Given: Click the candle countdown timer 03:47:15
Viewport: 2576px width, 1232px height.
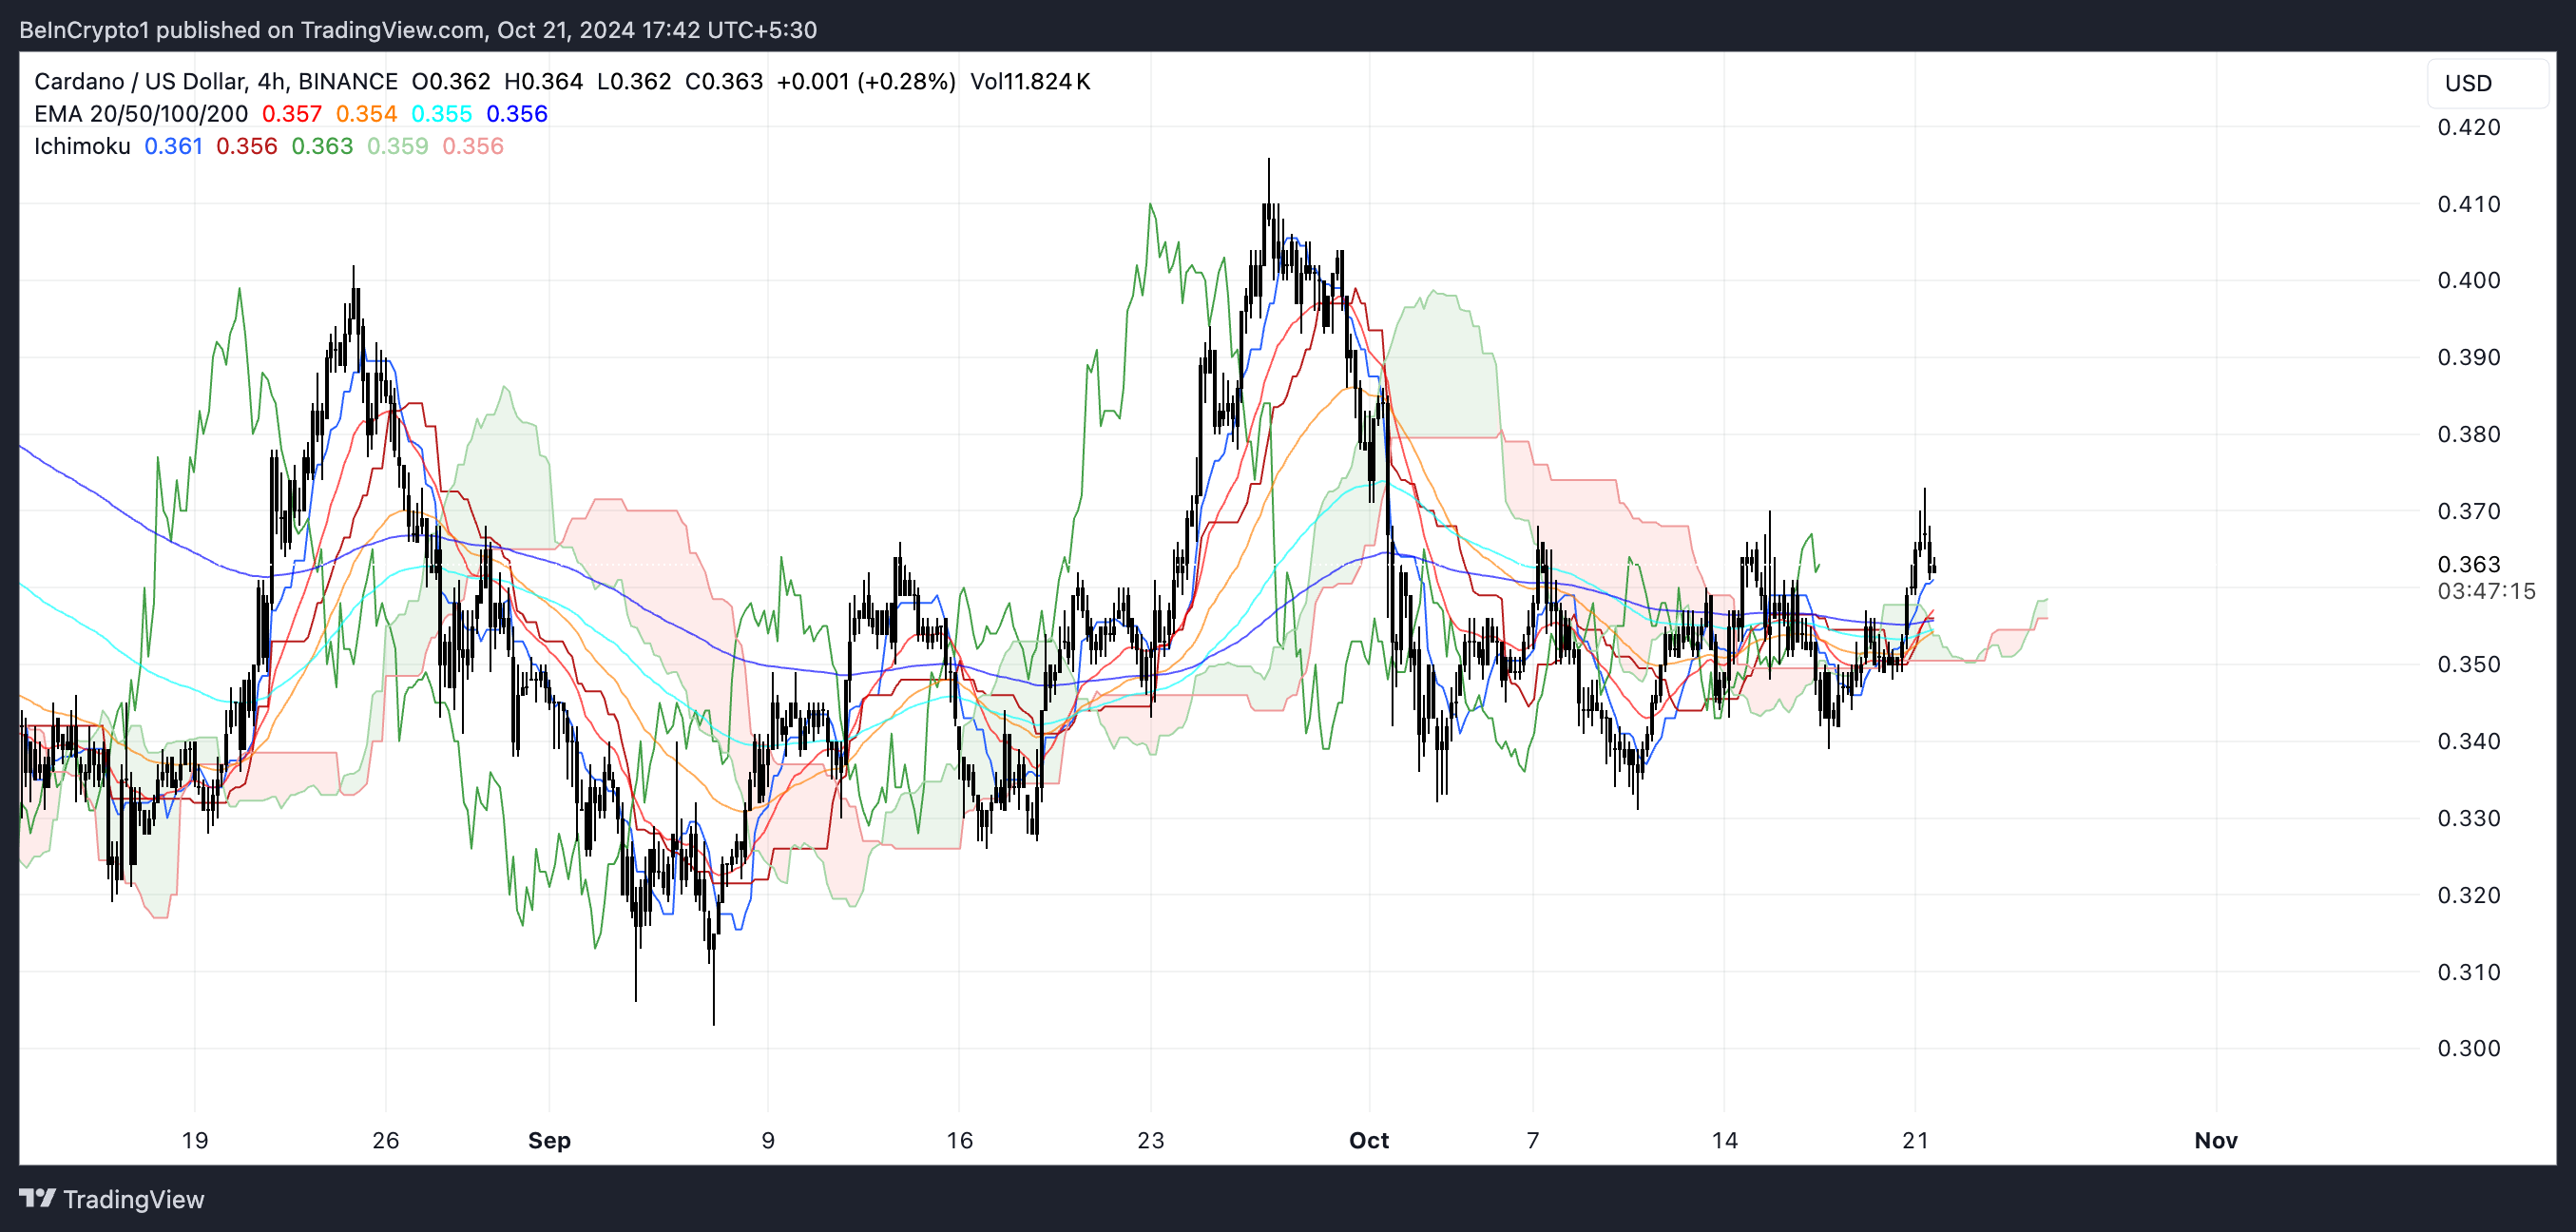Looking at the screenshot, I should coord(2485,591).
